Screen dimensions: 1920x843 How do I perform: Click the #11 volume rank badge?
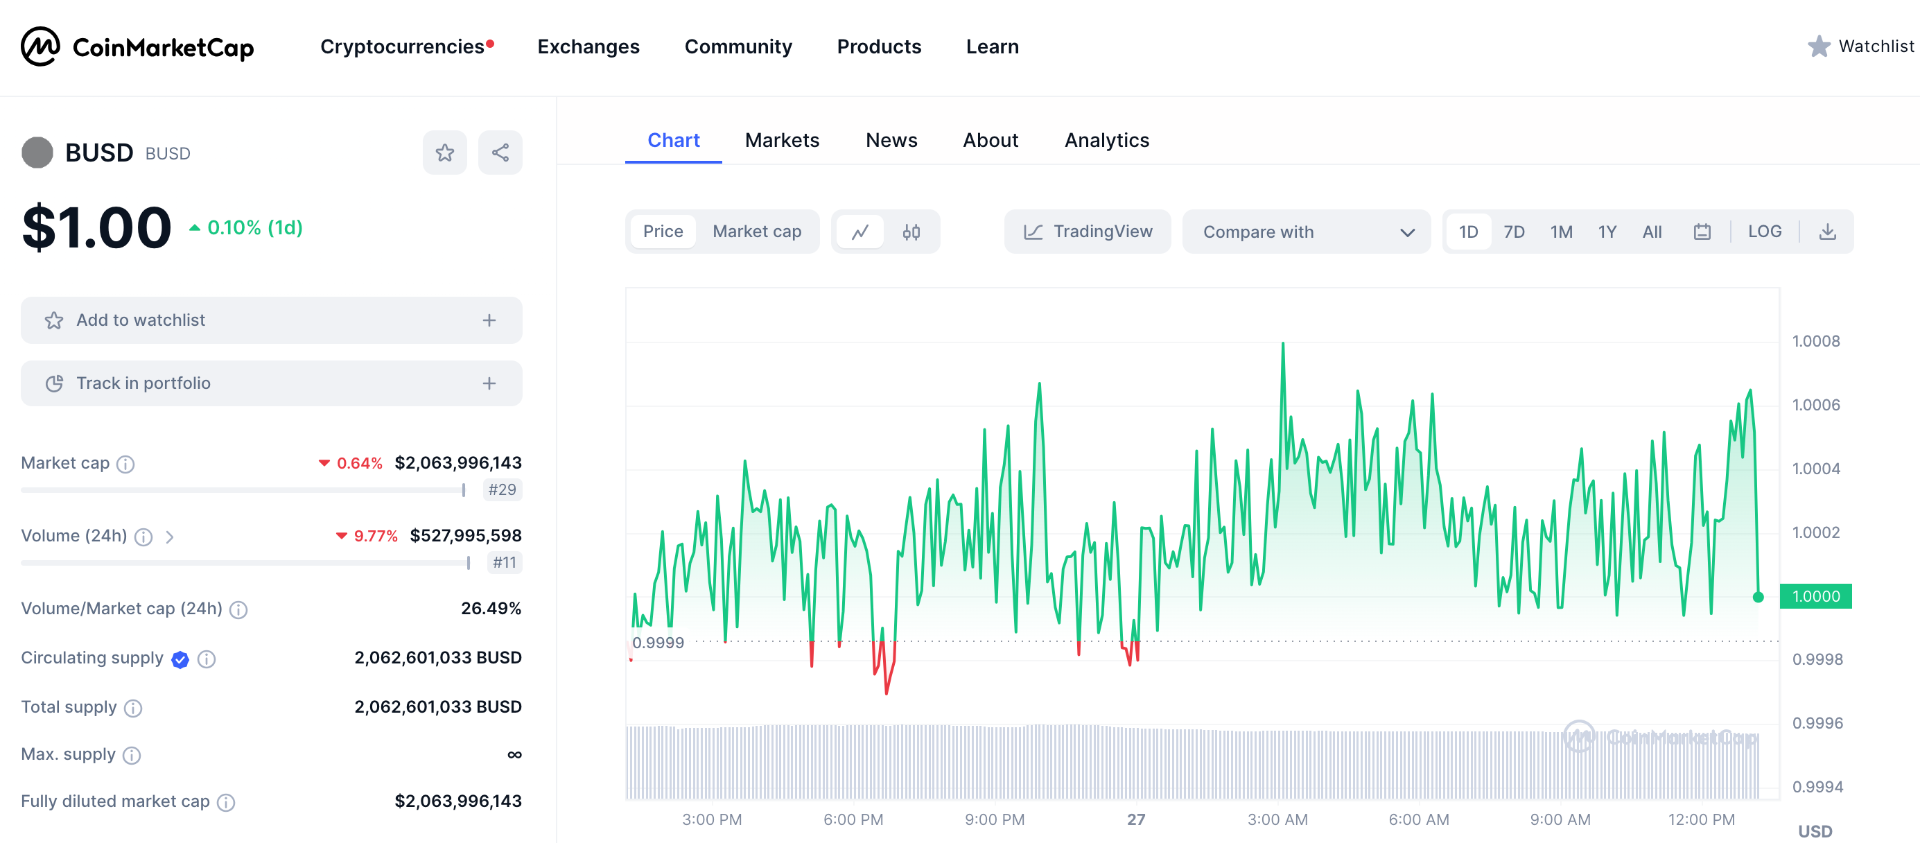pyautogui.click(x=505, y=563)
